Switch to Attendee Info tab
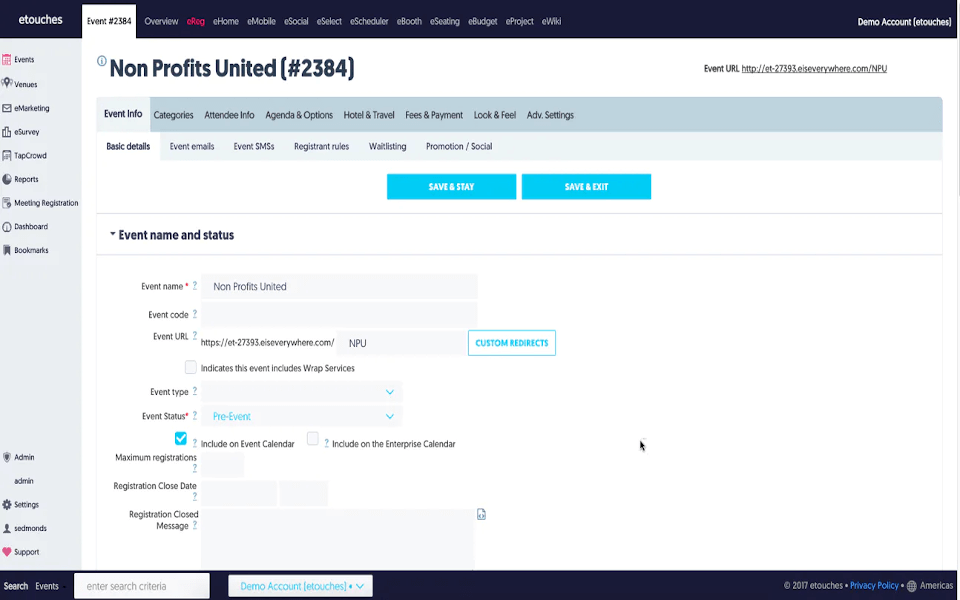 (x=229, y=115)
